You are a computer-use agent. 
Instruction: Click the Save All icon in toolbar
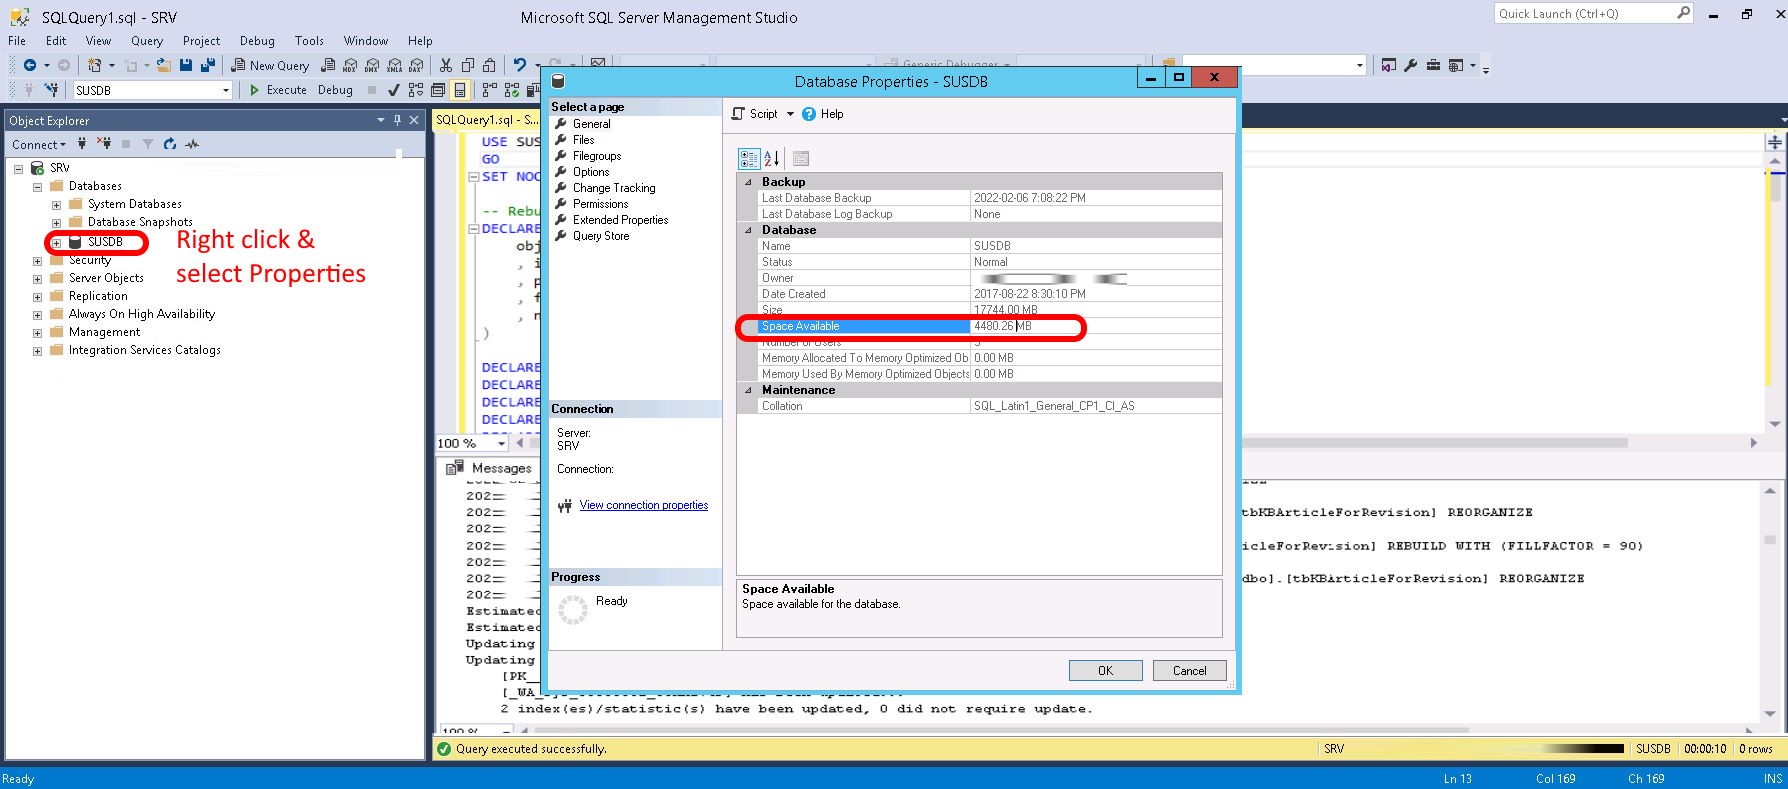pyautogui.click(x=207, y=65)
